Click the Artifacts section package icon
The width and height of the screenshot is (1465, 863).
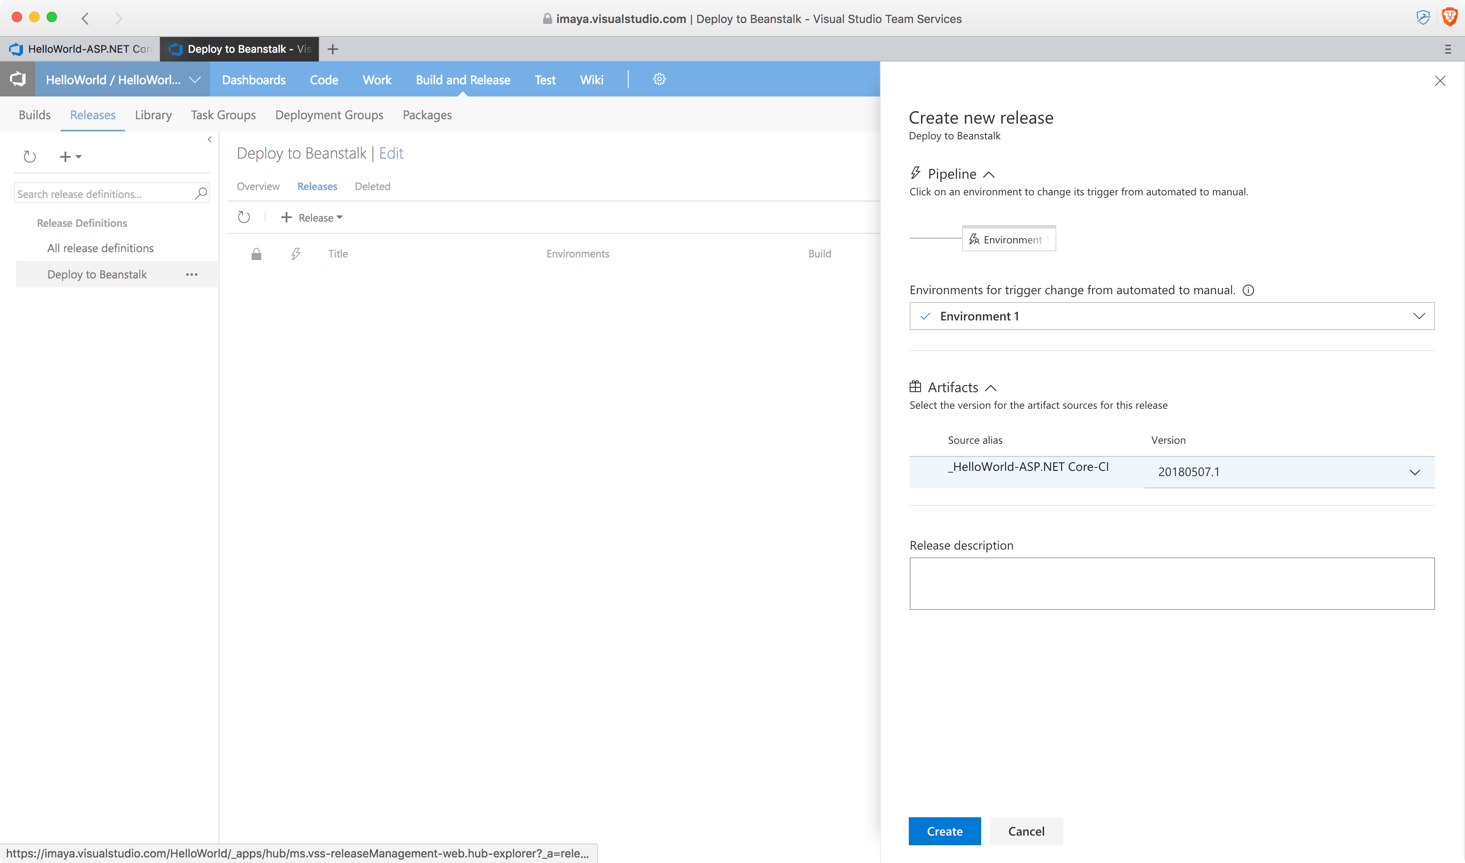(915, 386)
